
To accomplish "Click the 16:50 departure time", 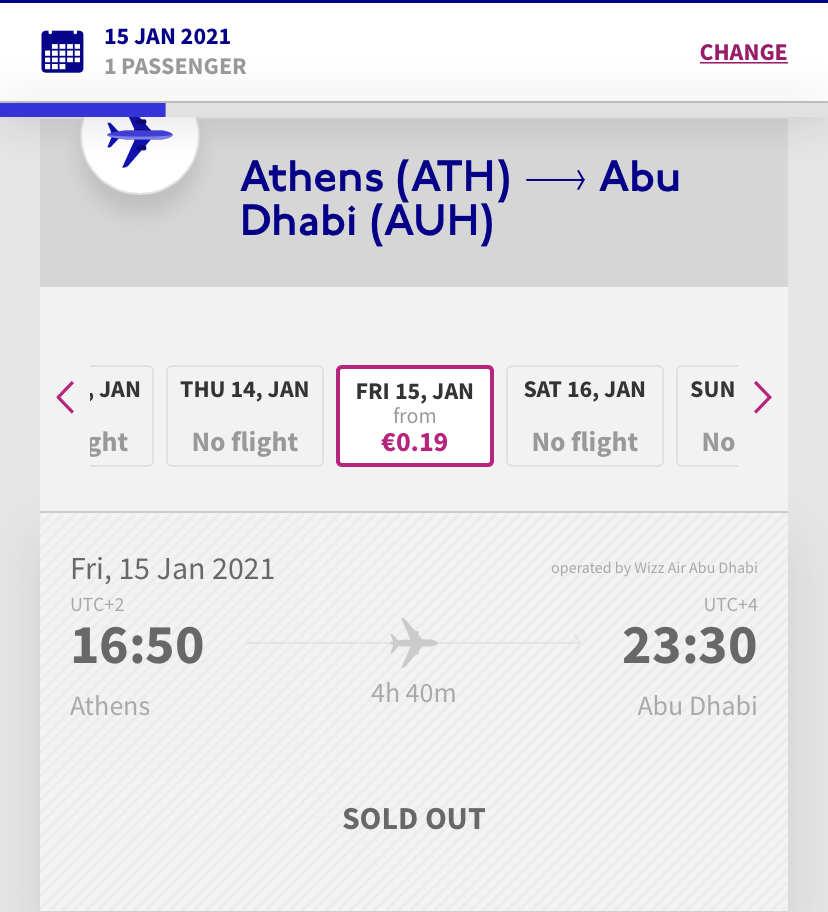I will [x=138, y=646].
